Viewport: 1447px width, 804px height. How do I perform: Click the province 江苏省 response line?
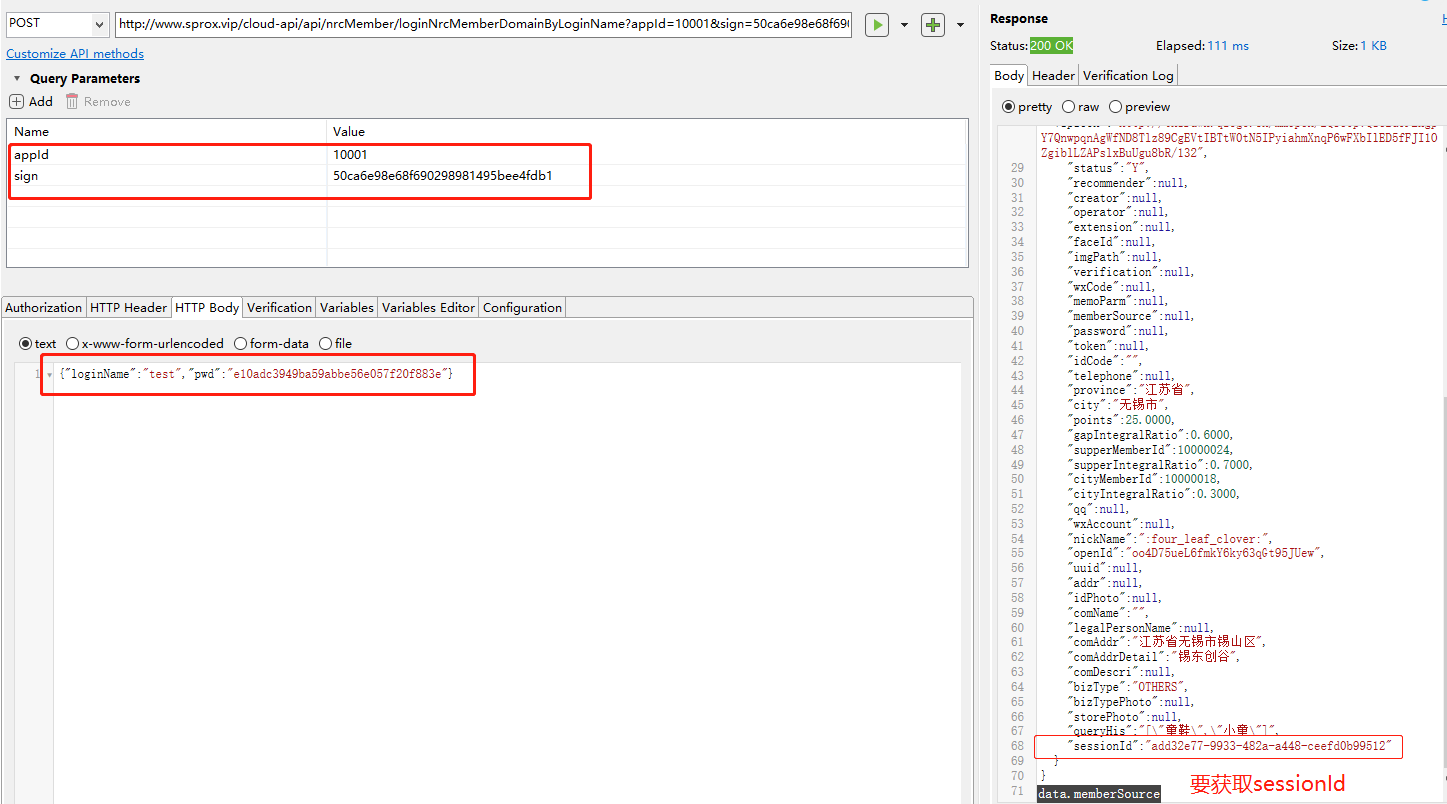click(x=1133, y=390)
